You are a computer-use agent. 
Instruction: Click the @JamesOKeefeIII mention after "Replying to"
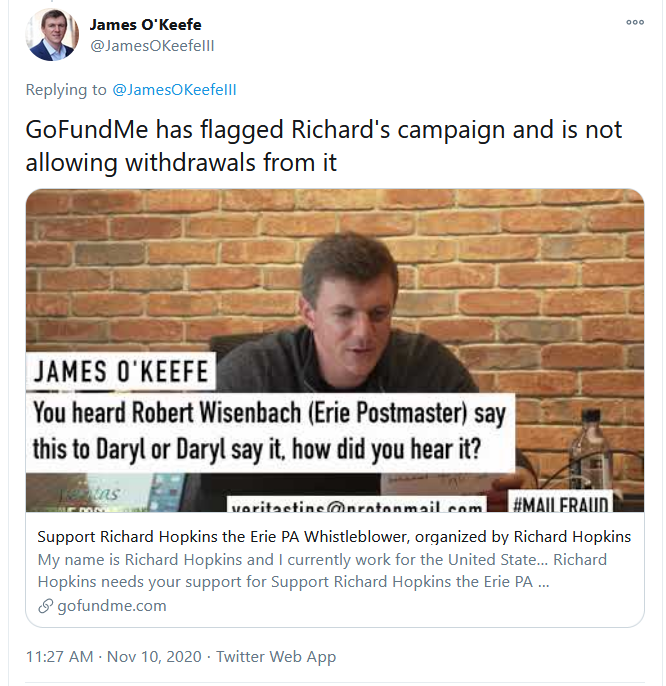coord(174,90)
